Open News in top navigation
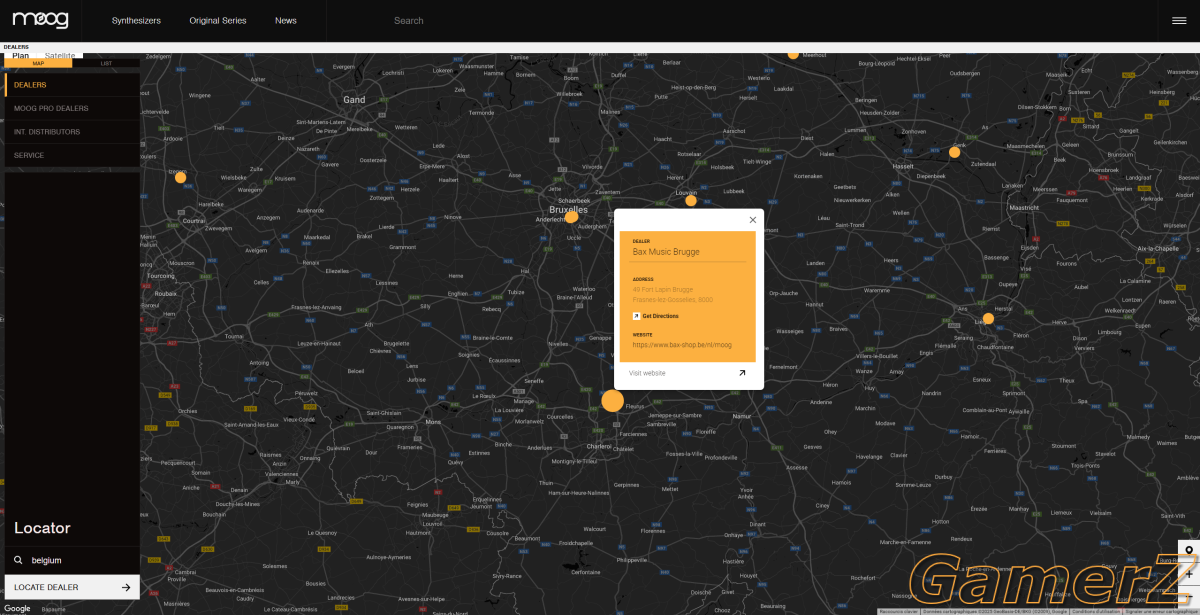This screenshot has height=615, width=1200. pos(286,20)
